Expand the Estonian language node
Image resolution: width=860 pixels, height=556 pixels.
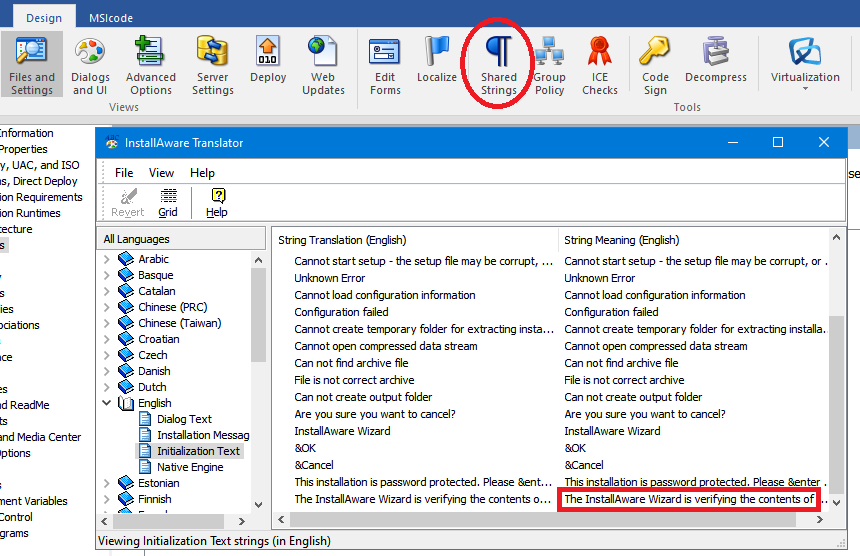pyautogui.click(x=107, y=483)
